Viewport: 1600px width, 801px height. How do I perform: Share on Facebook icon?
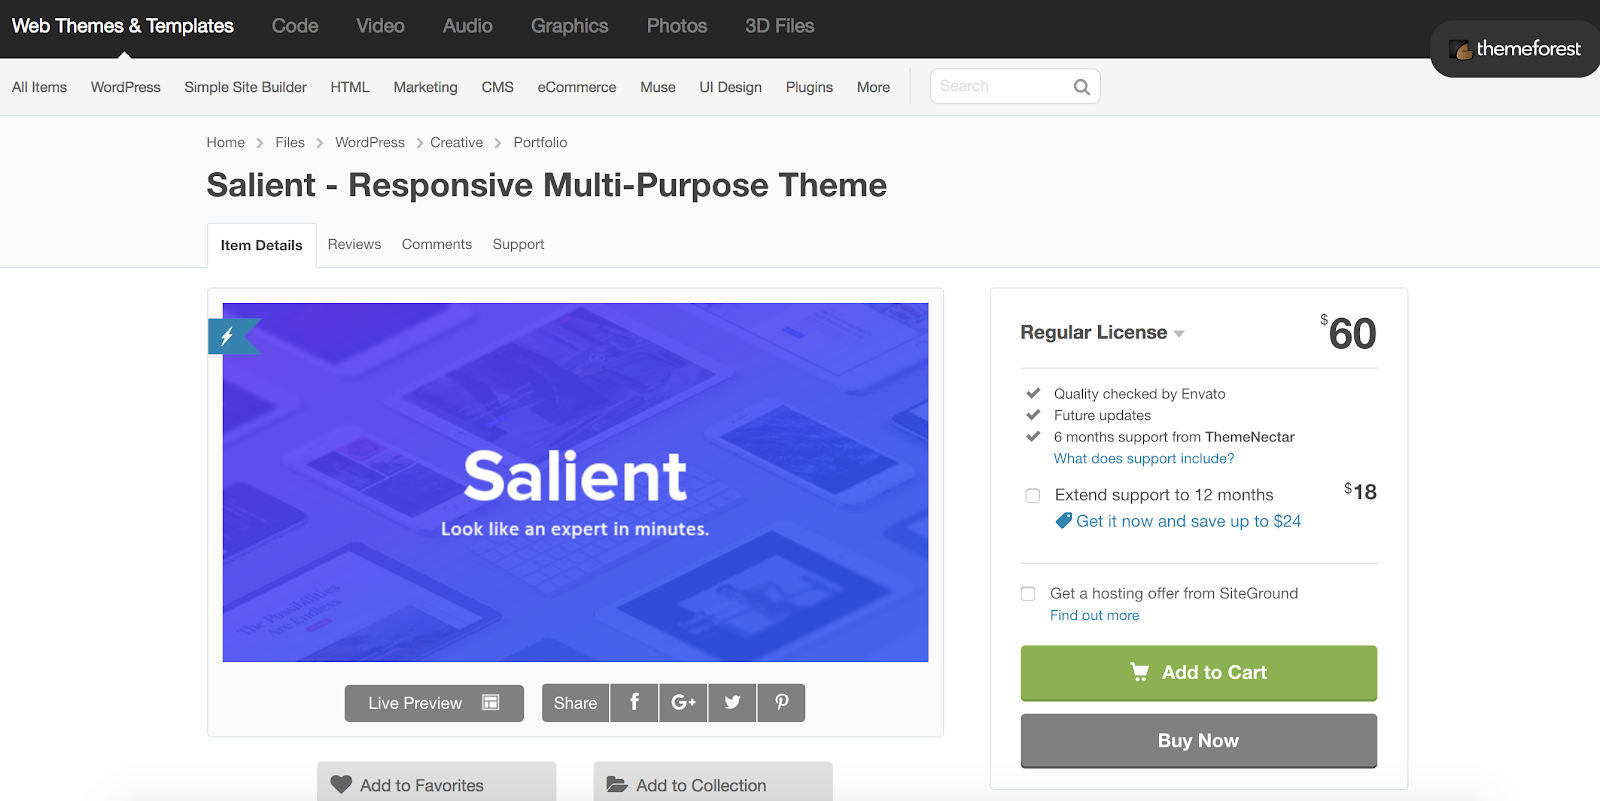pos(634,703)
